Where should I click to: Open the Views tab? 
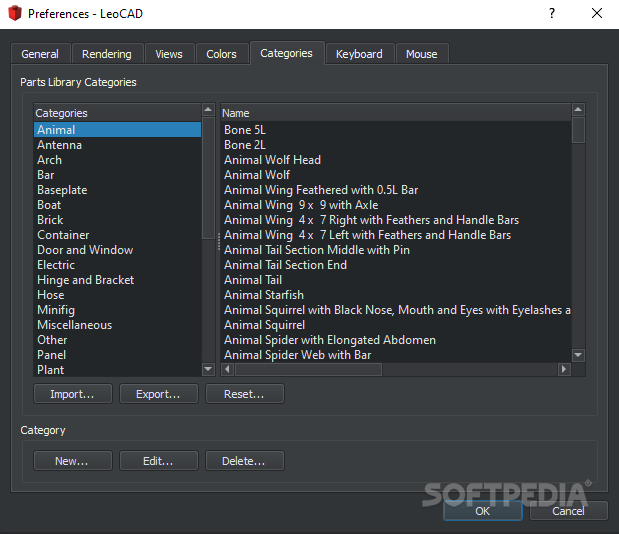pos(169,54)
